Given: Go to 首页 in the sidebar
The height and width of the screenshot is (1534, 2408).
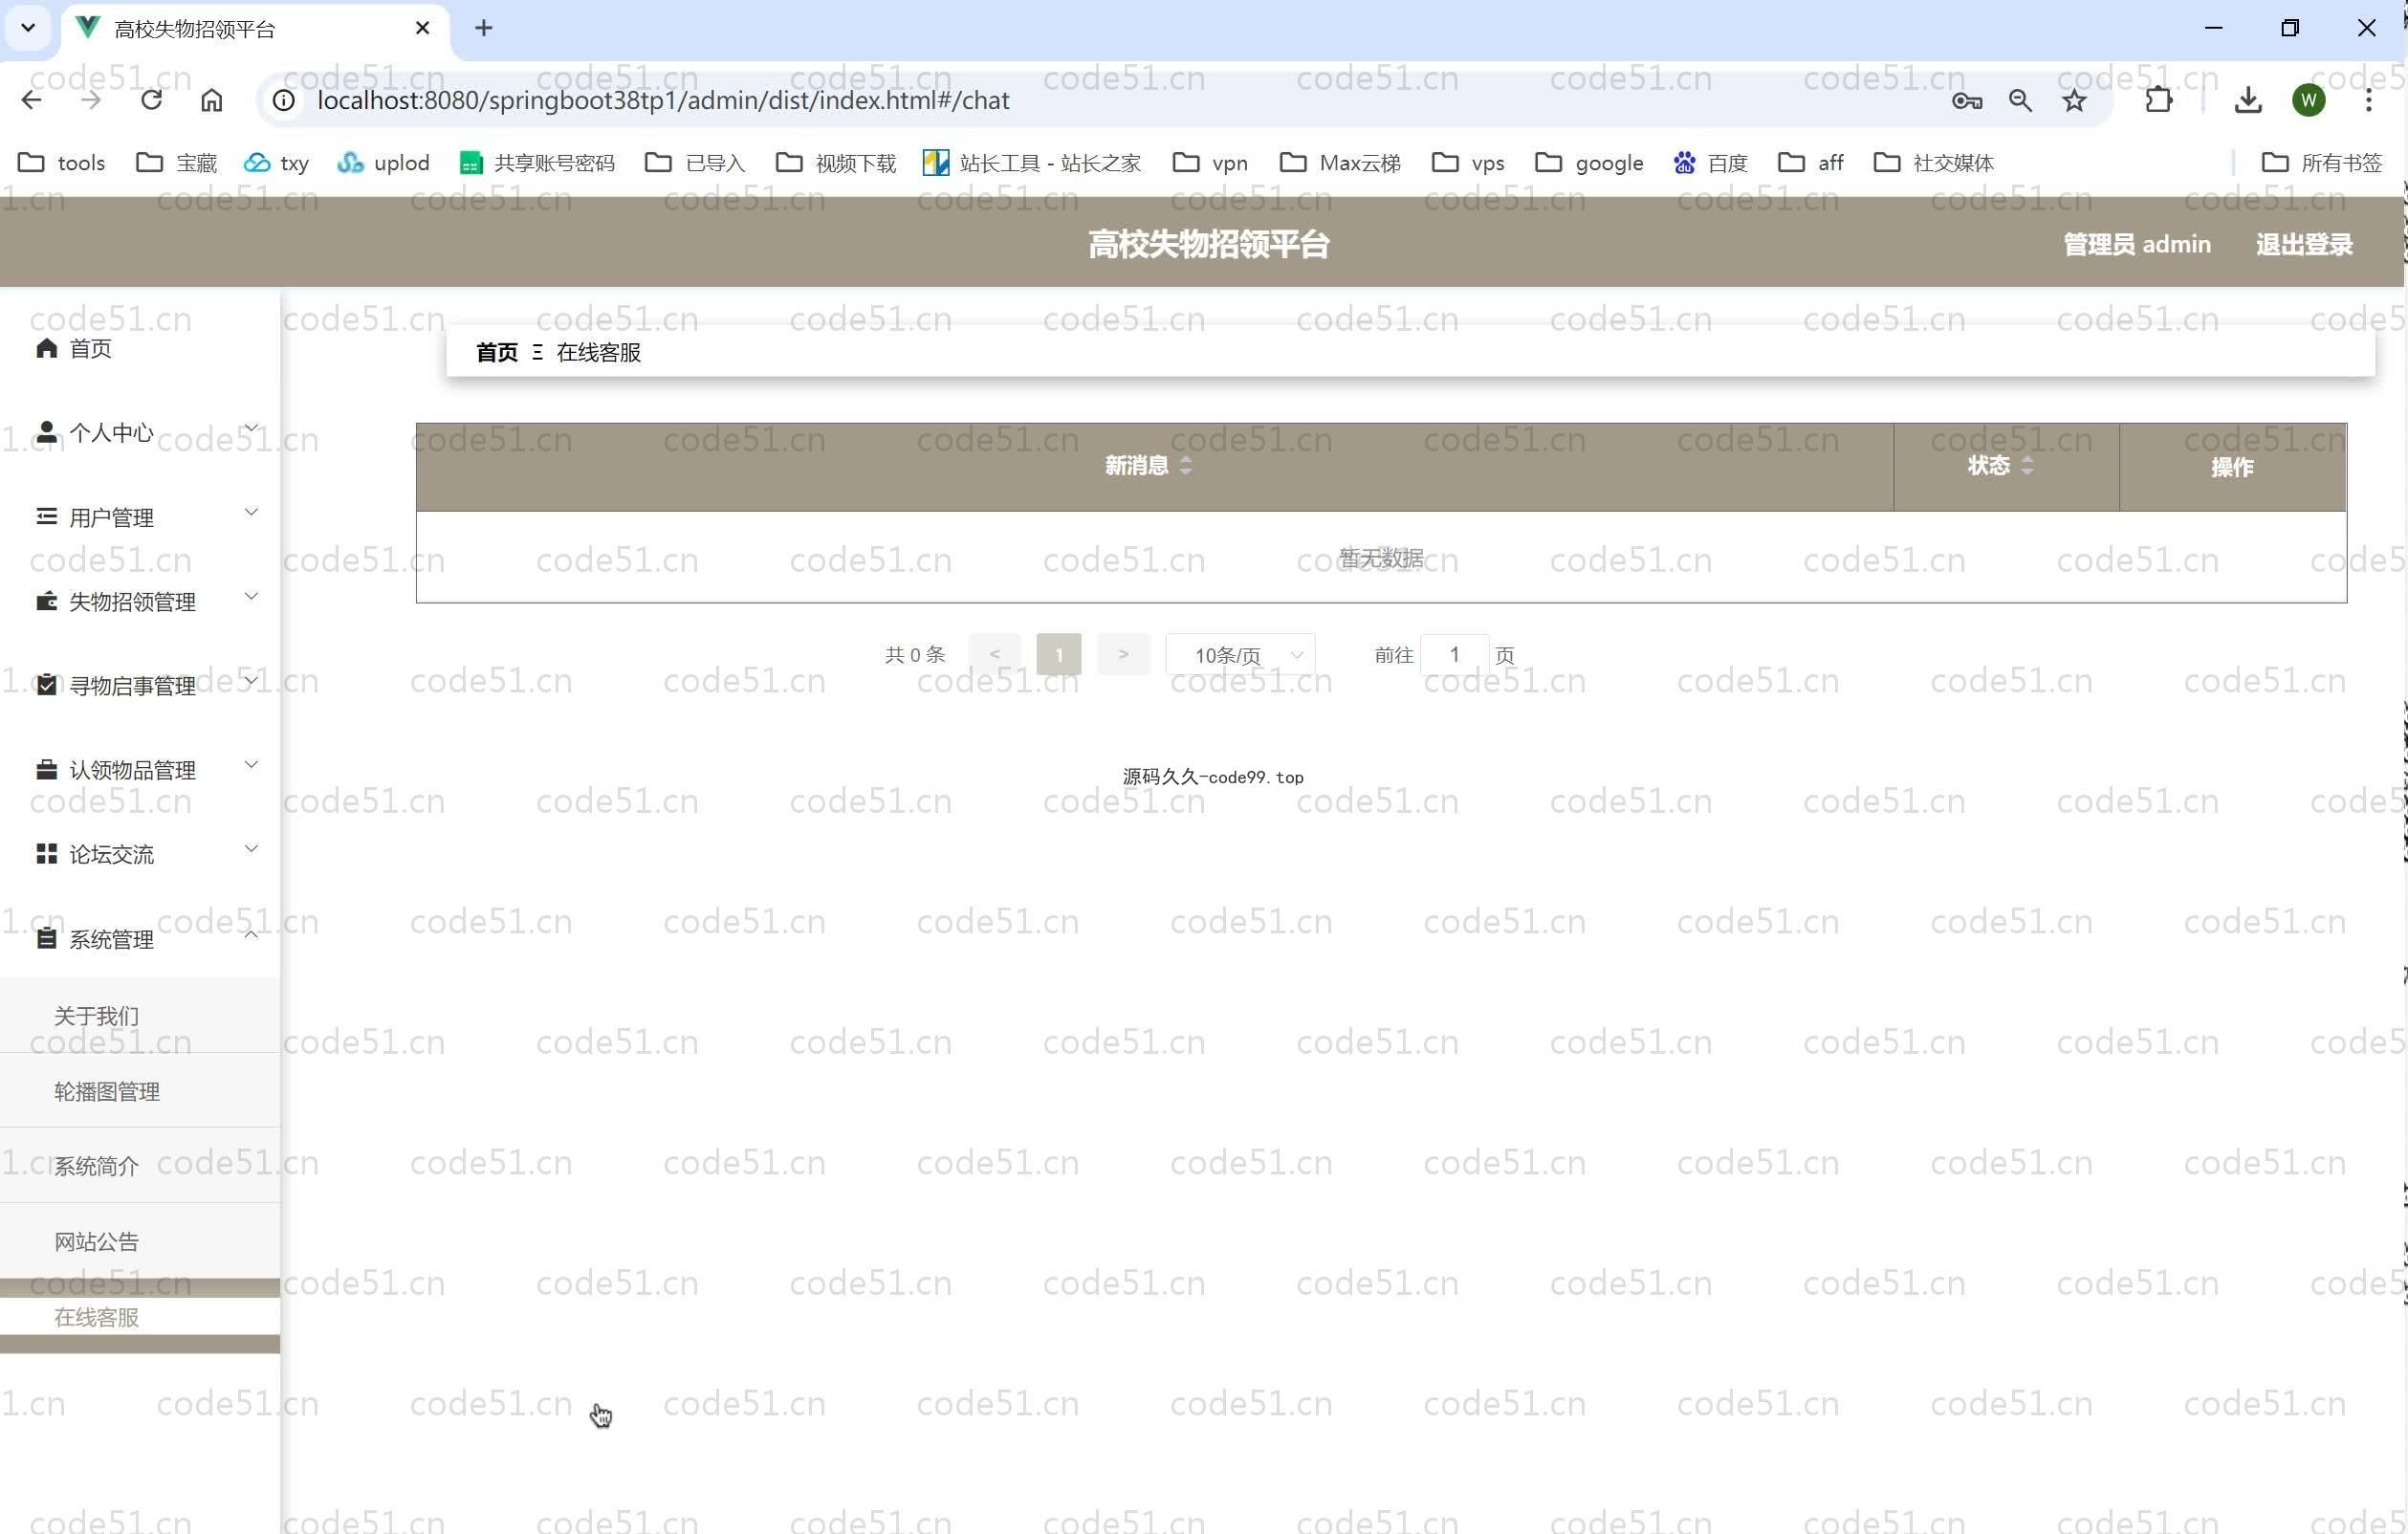Looking at the screenshot, I should pyautogui.click(x=90, y=348).
